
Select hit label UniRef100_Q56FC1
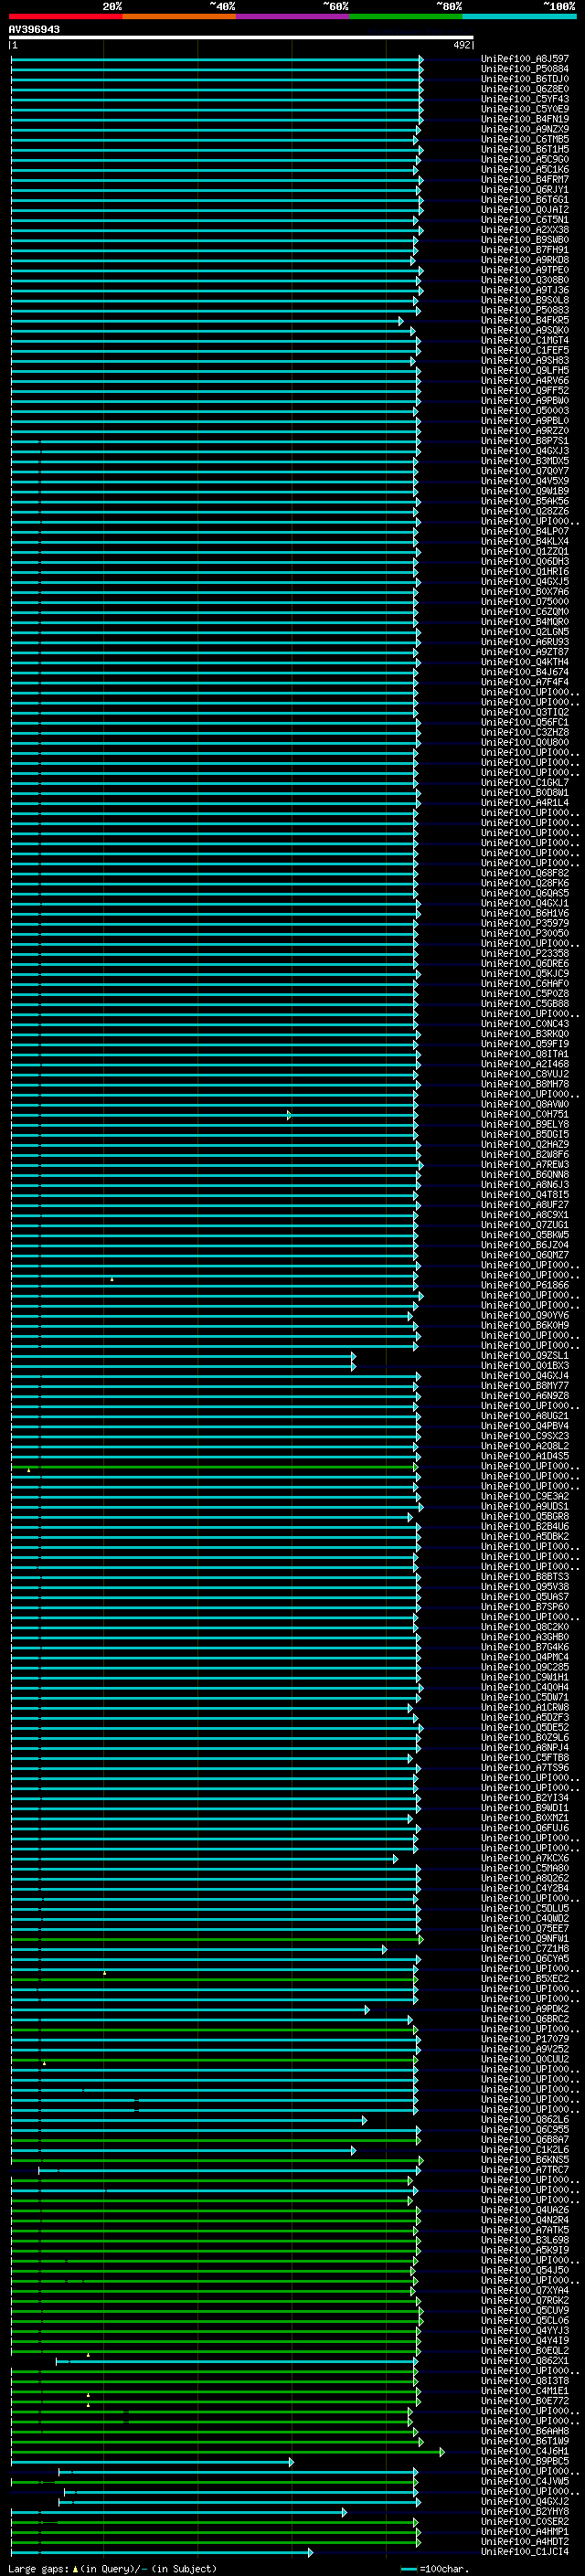pos(525,722)
